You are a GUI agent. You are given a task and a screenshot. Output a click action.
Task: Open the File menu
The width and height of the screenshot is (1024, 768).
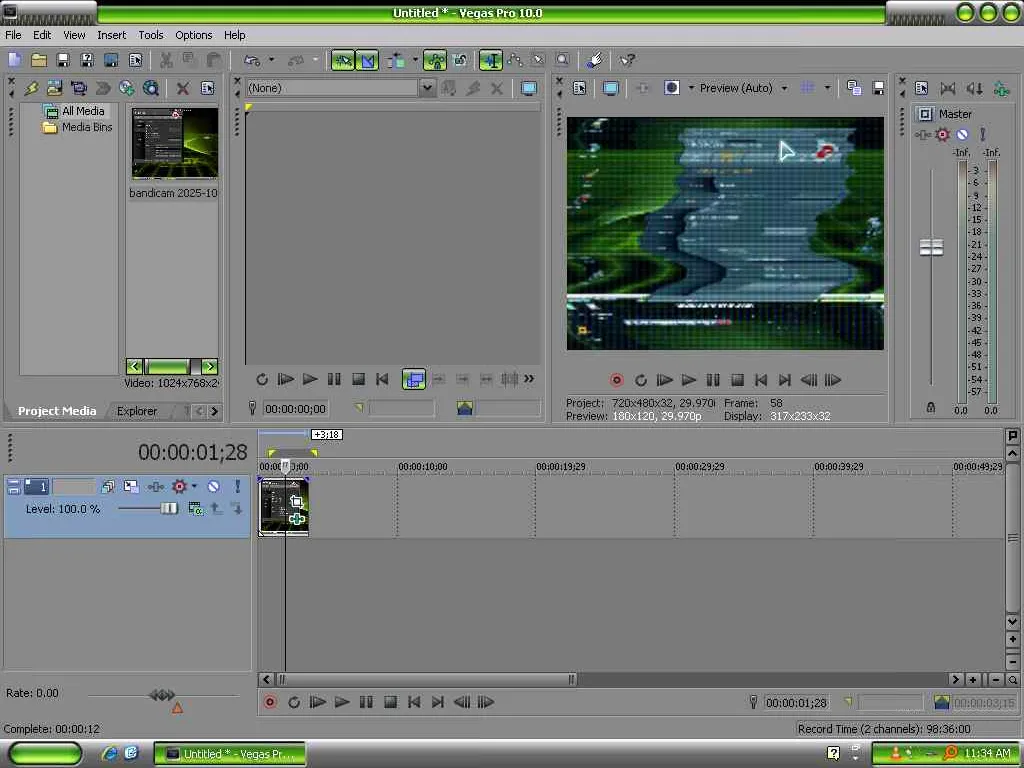click(x=13, y=35)
